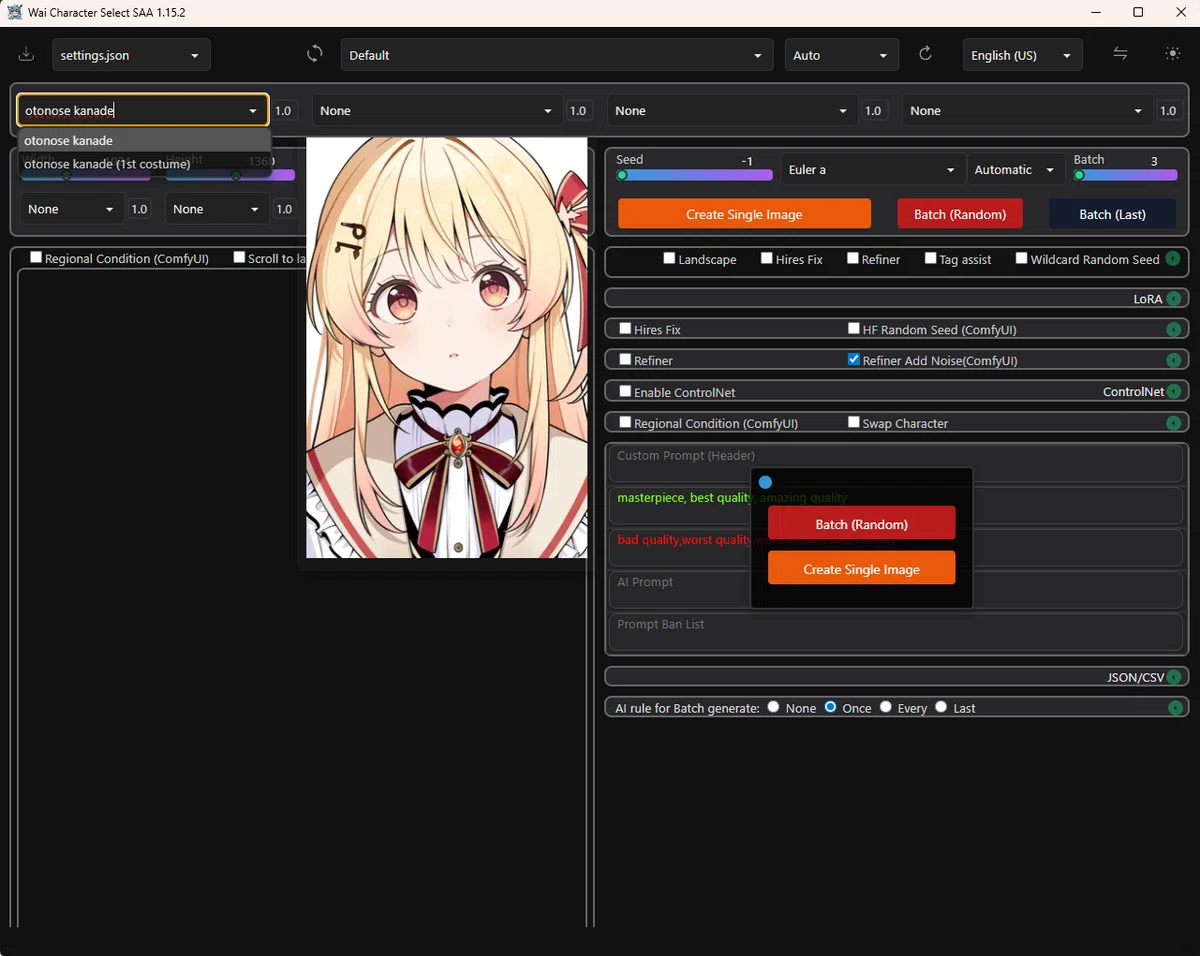Open the Euler a sampler dropdown
Image resolution: width=1200 pixels, height=956 pixels.
872,170
